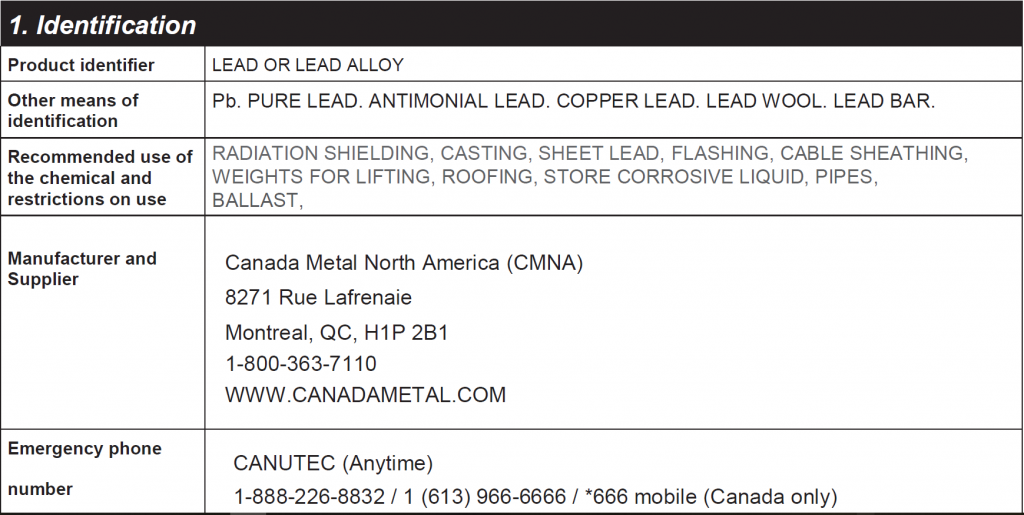Click the phone number 1-800-363-7110
This screenshot has height=515, width=1024.
tap(300, 364)
